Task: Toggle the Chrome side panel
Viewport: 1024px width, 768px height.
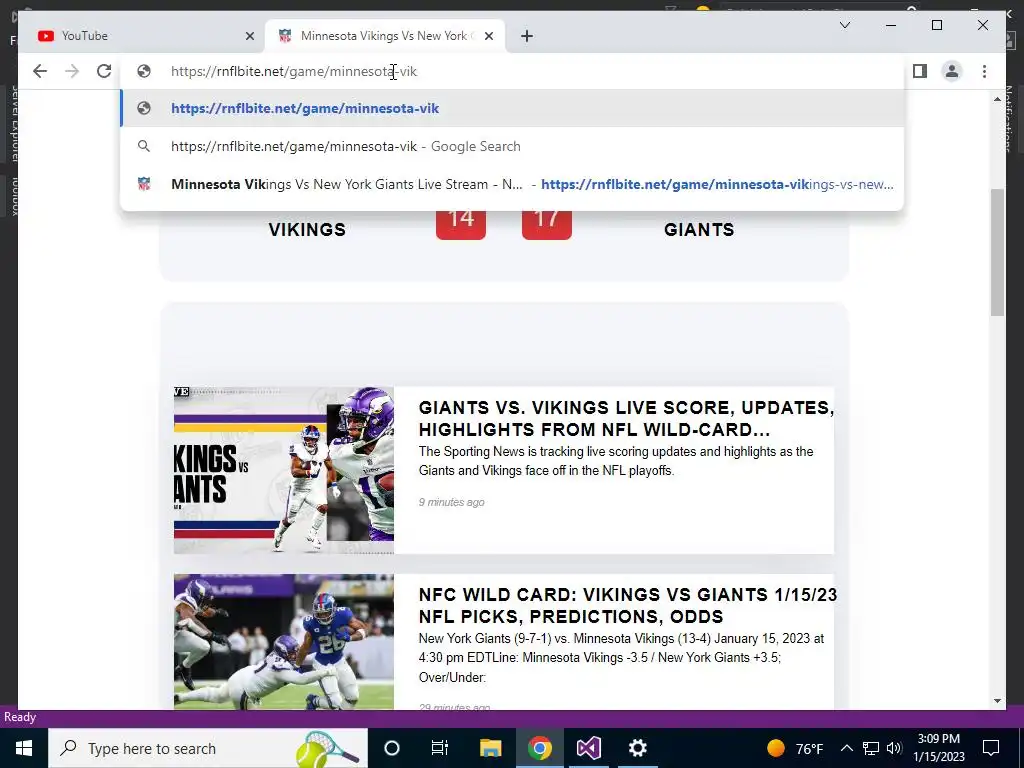Action: [x=920, y=71]
